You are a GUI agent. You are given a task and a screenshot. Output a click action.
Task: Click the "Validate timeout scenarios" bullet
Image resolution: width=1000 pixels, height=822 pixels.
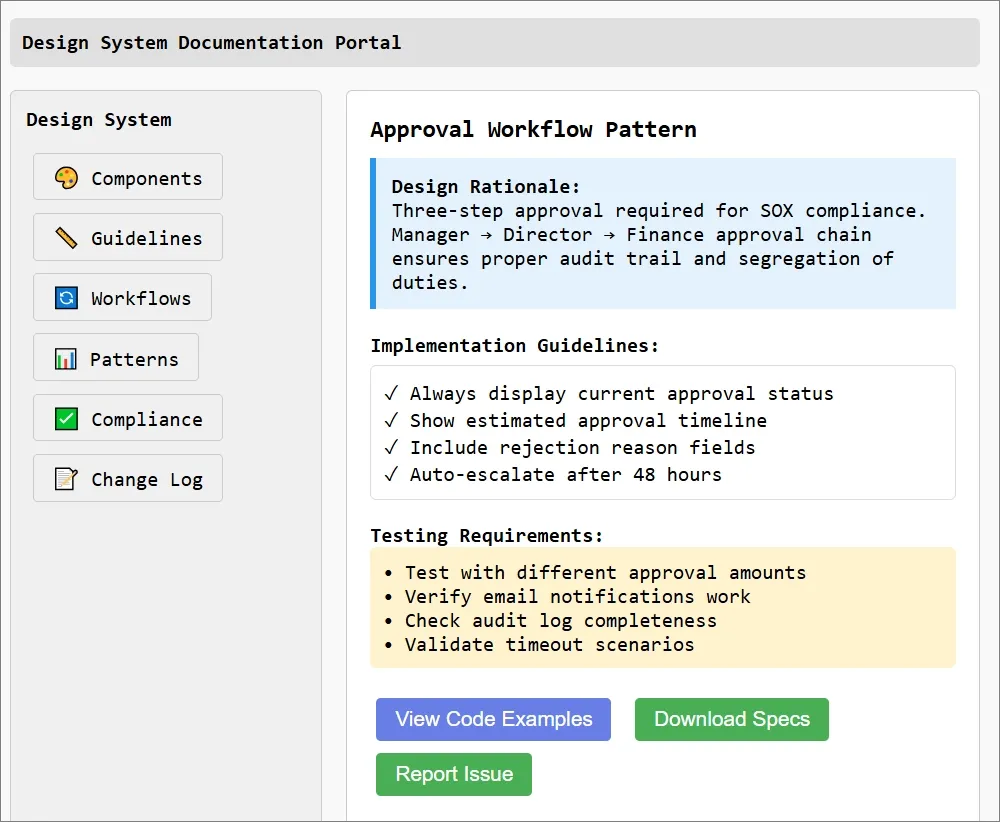tap(548, 645)
